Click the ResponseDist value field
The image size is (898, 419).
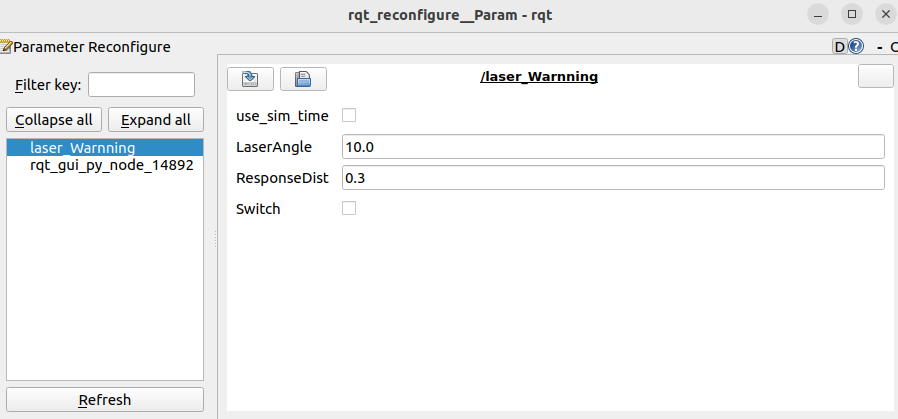click(x=613, y=178)
